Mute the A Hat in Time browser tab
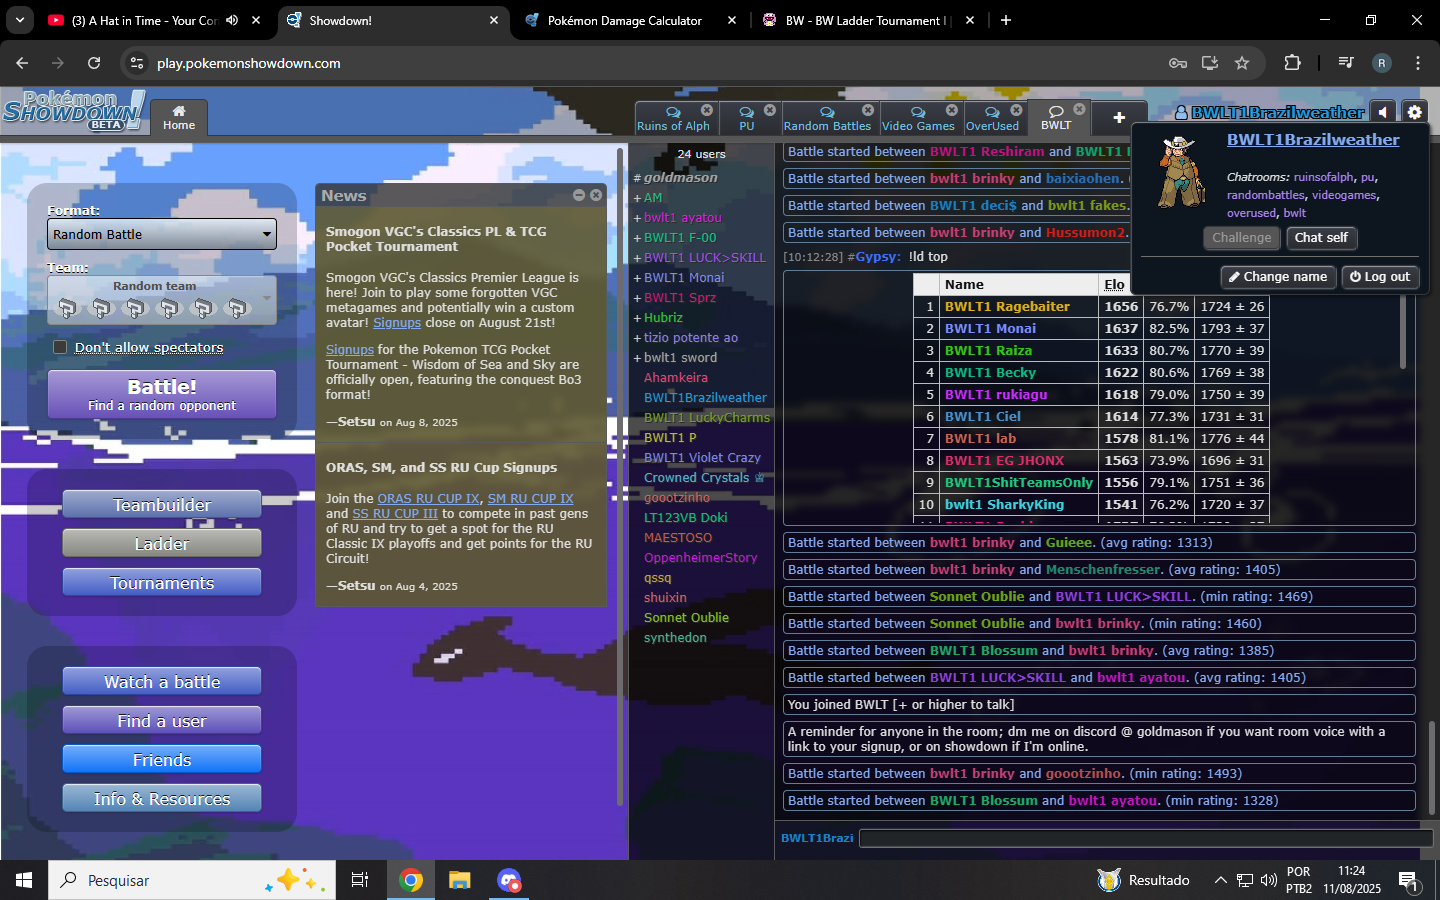This screenshot has height=900, width=1440. (x=232, y=20)
